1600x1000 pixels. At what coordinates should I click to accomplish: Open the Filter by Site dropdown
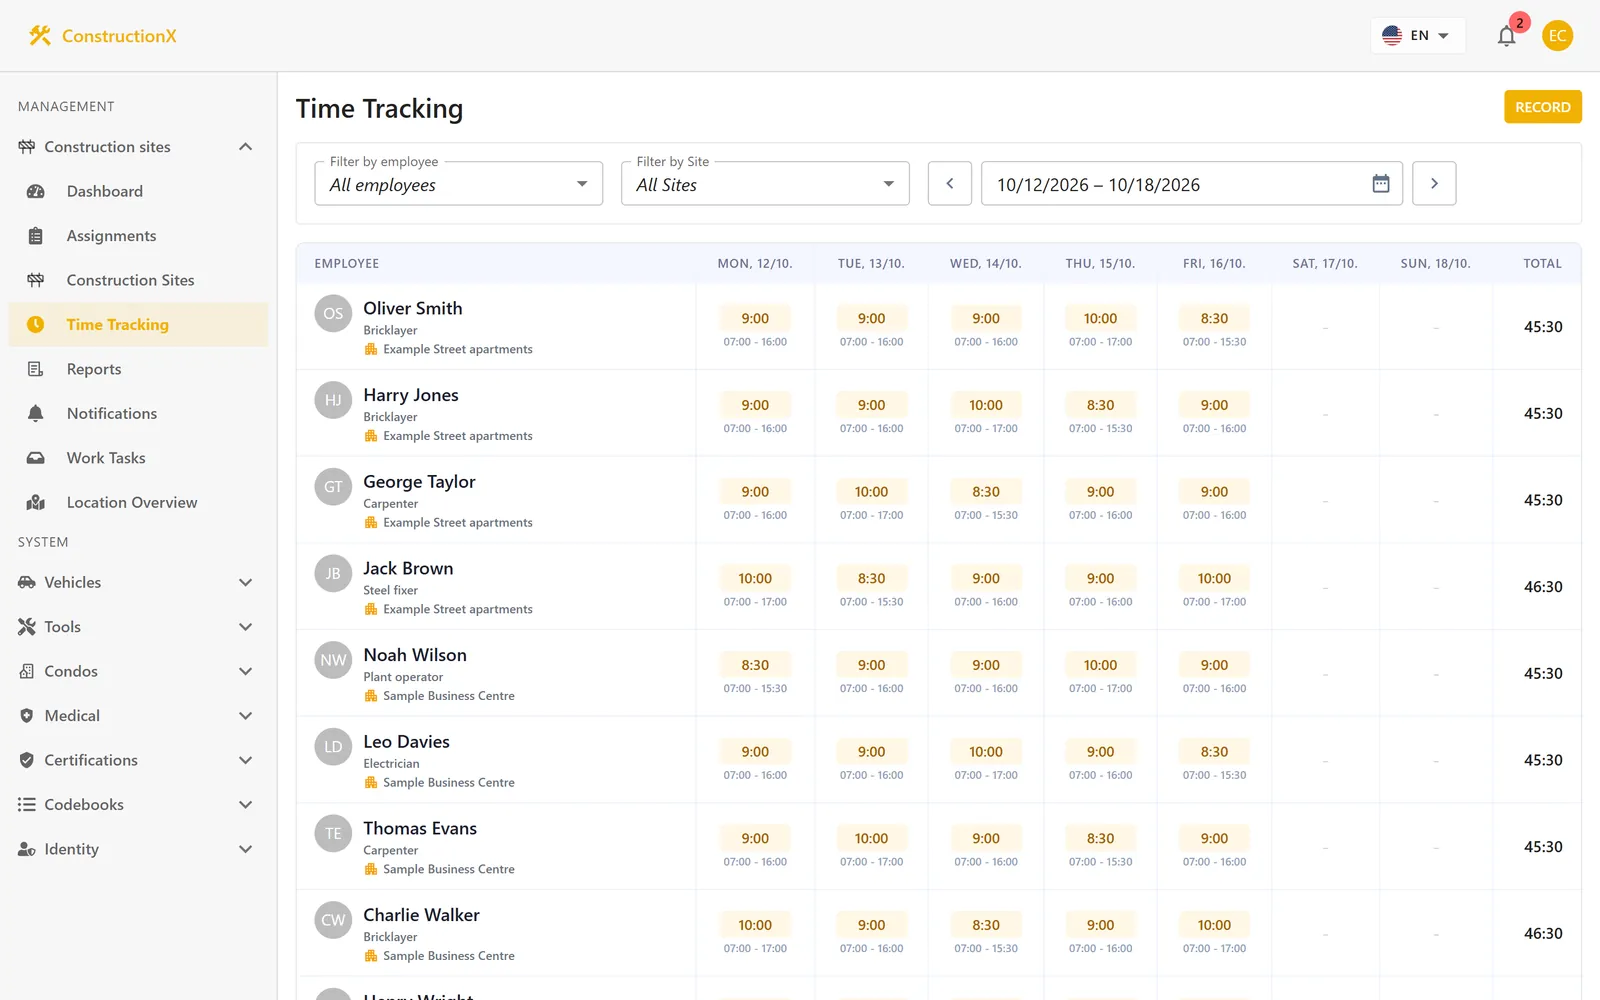tap(765, 184)
